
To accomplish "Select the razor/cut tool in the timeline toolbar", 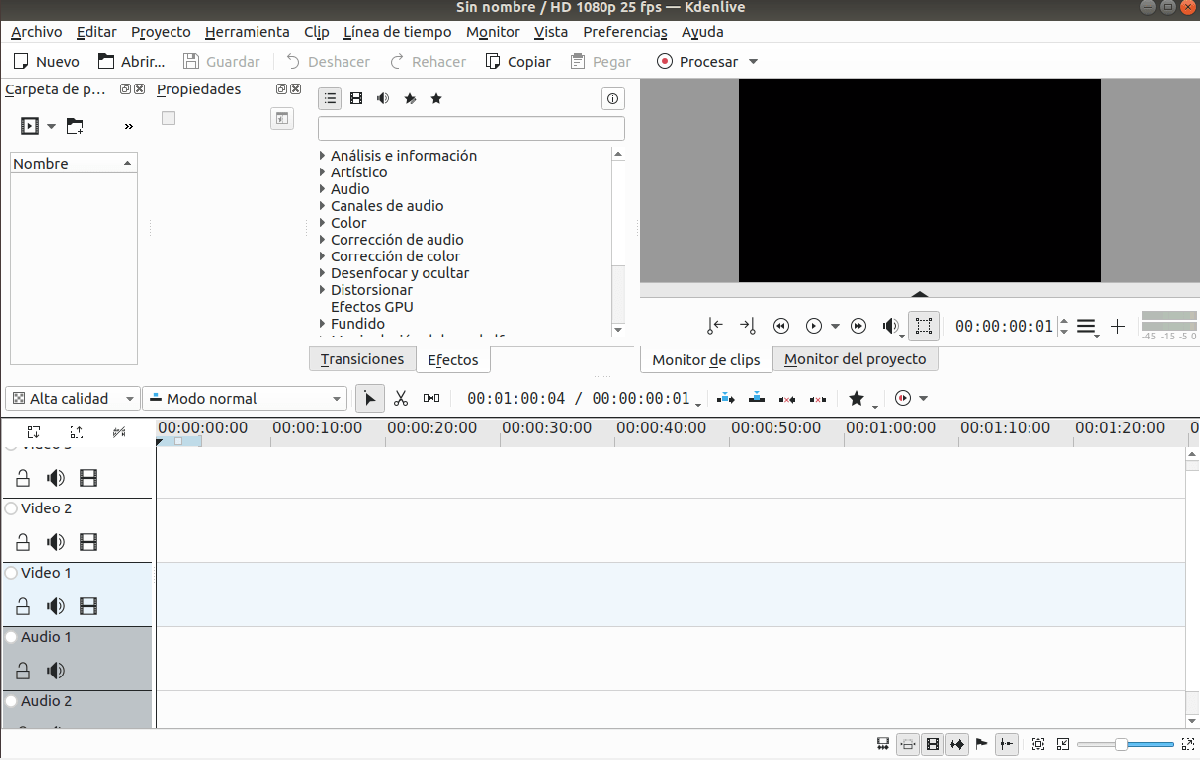I will (x=401, y=398).
